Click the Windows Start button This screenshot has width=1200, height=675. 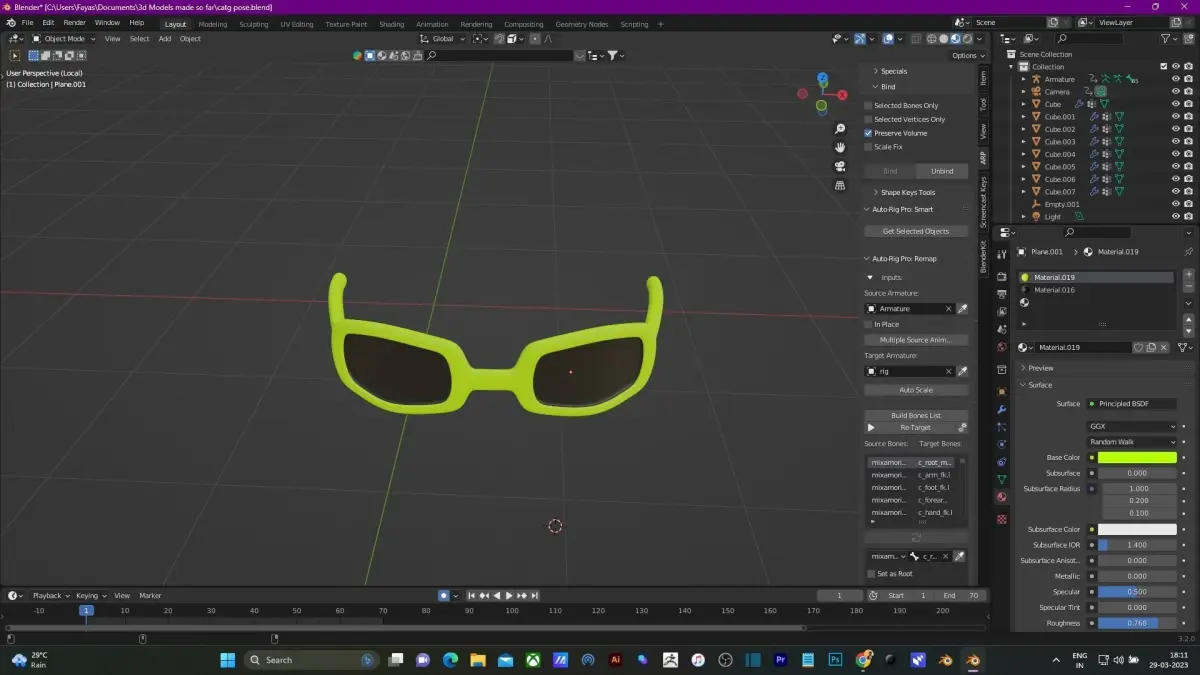pos(227,660)
